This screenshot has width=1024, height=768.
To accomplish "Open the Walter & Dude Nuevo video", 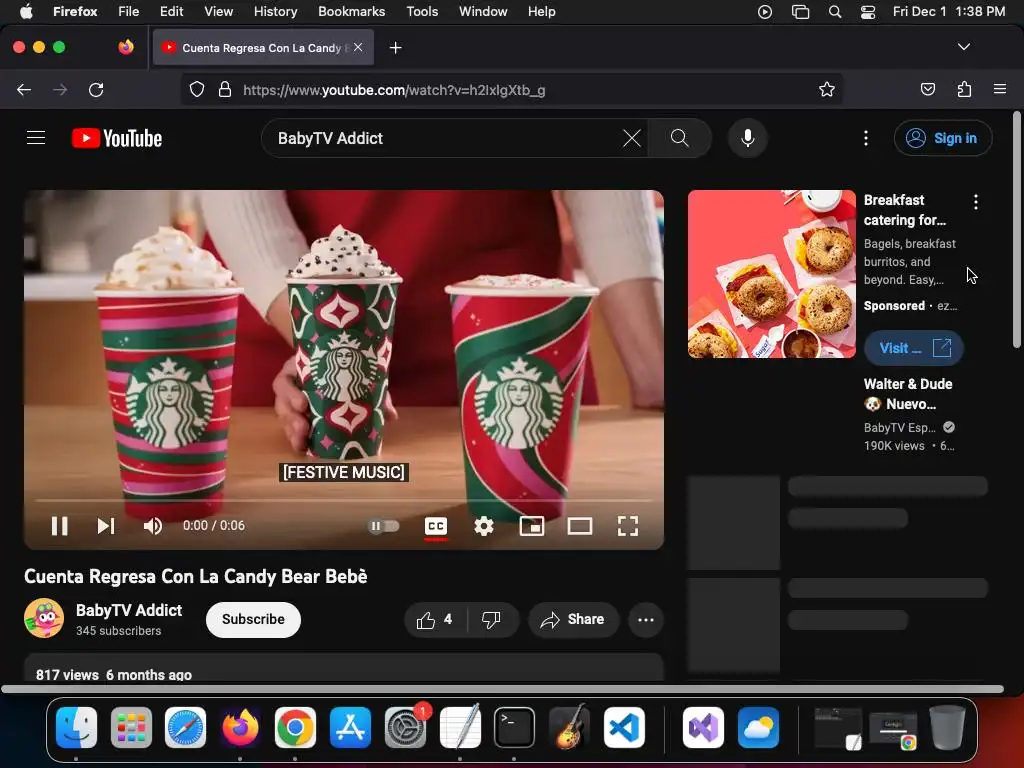I will click(908, 394).
